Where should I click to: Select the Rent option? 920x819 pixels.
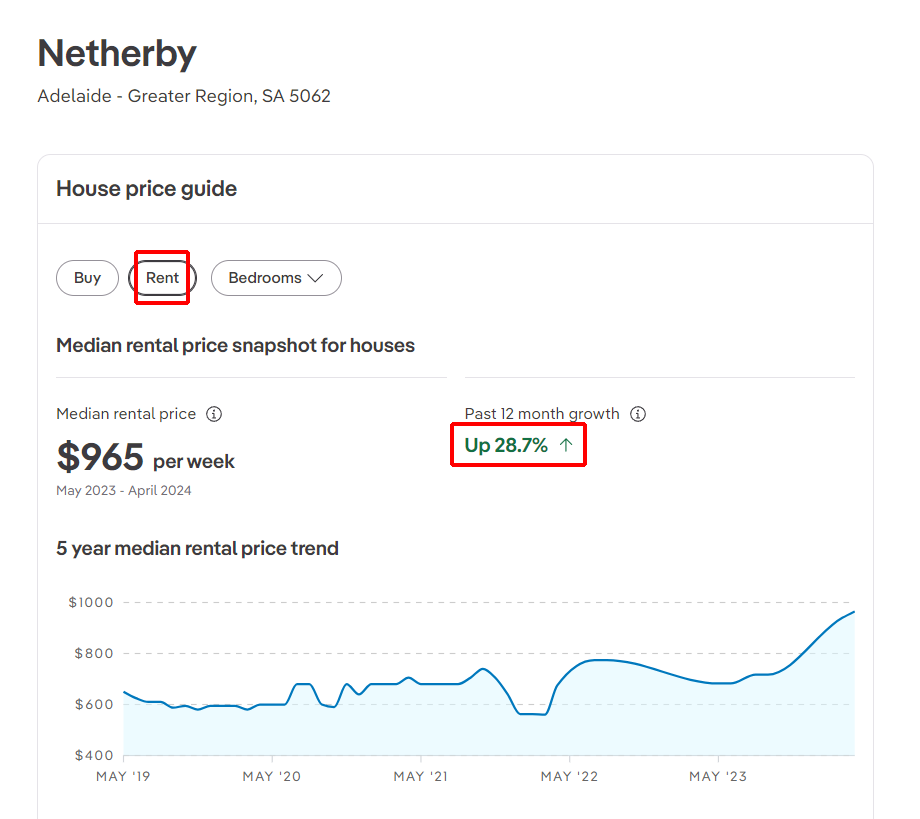pyautogui.click(x=162, y=278)
